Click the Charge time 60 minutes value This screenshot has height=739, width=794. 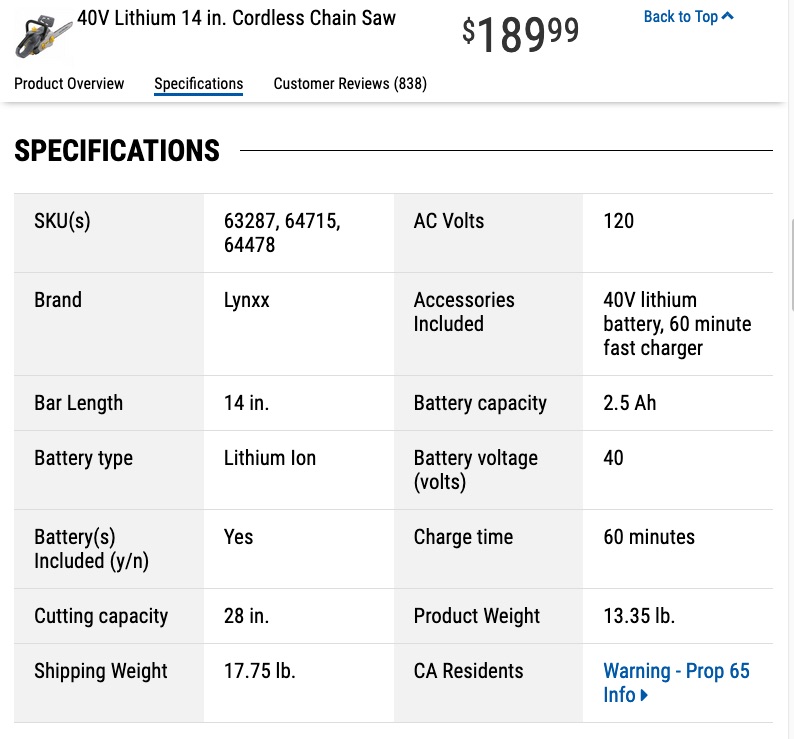(x=649, y=537)
